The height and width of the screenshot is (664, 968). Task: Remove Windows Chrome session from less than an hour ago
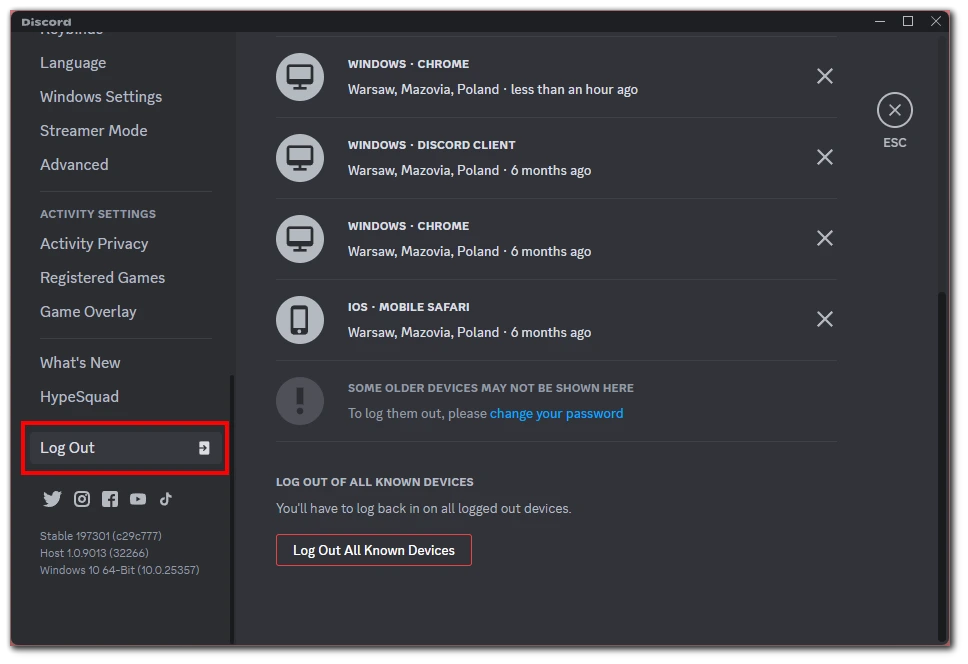tap(825, 76)
